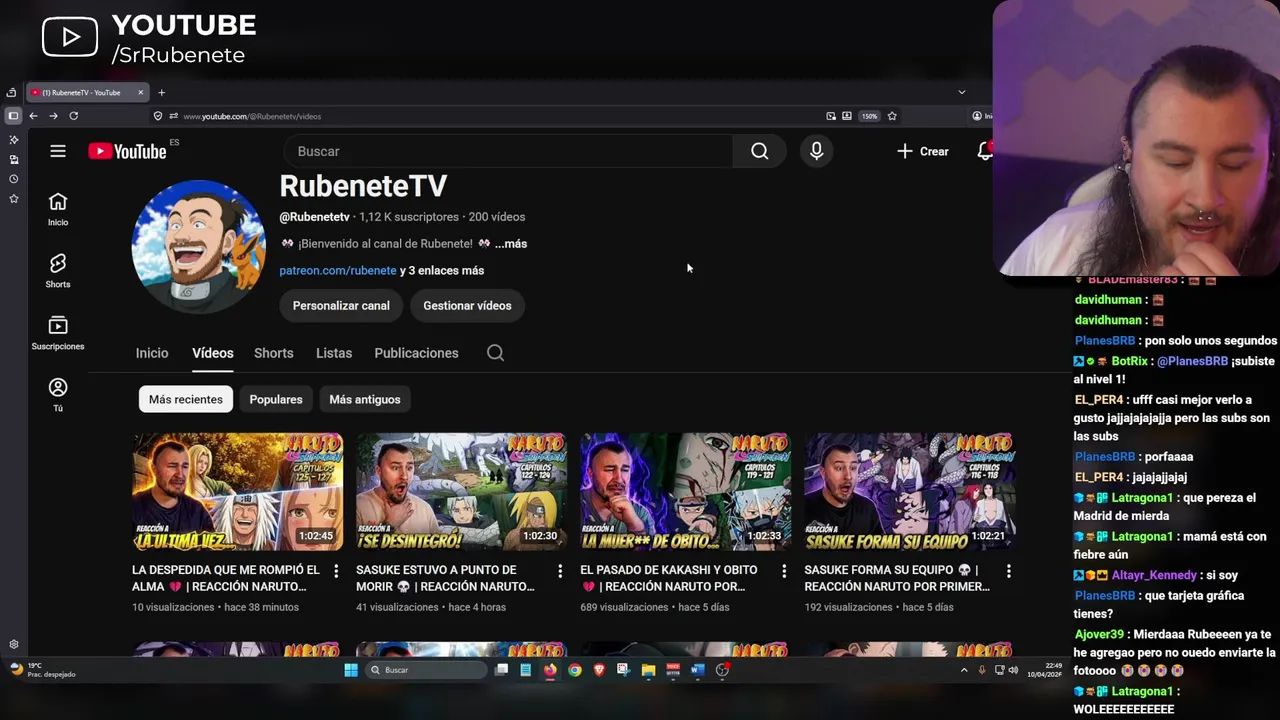Click the magnifier search button
The height and width of the screenshot is (720, 1280).
[x=760, y=151]
